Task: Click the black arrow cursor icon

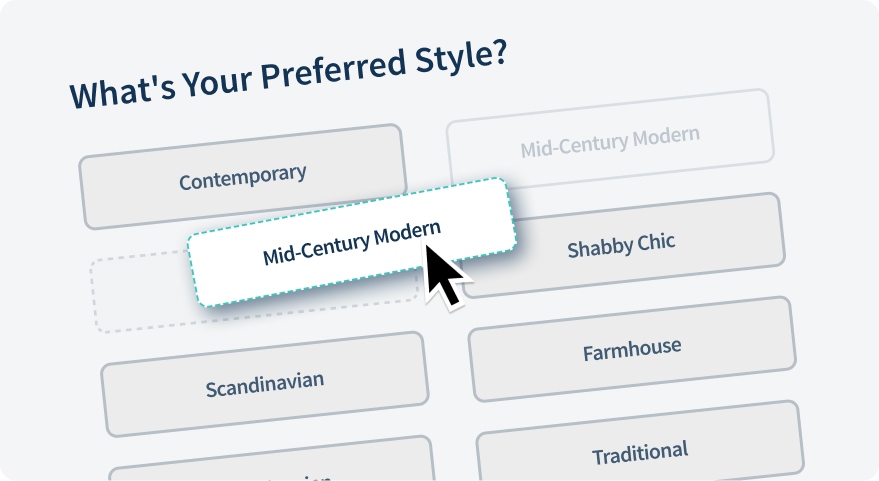Action: click(x=444, y=273)
